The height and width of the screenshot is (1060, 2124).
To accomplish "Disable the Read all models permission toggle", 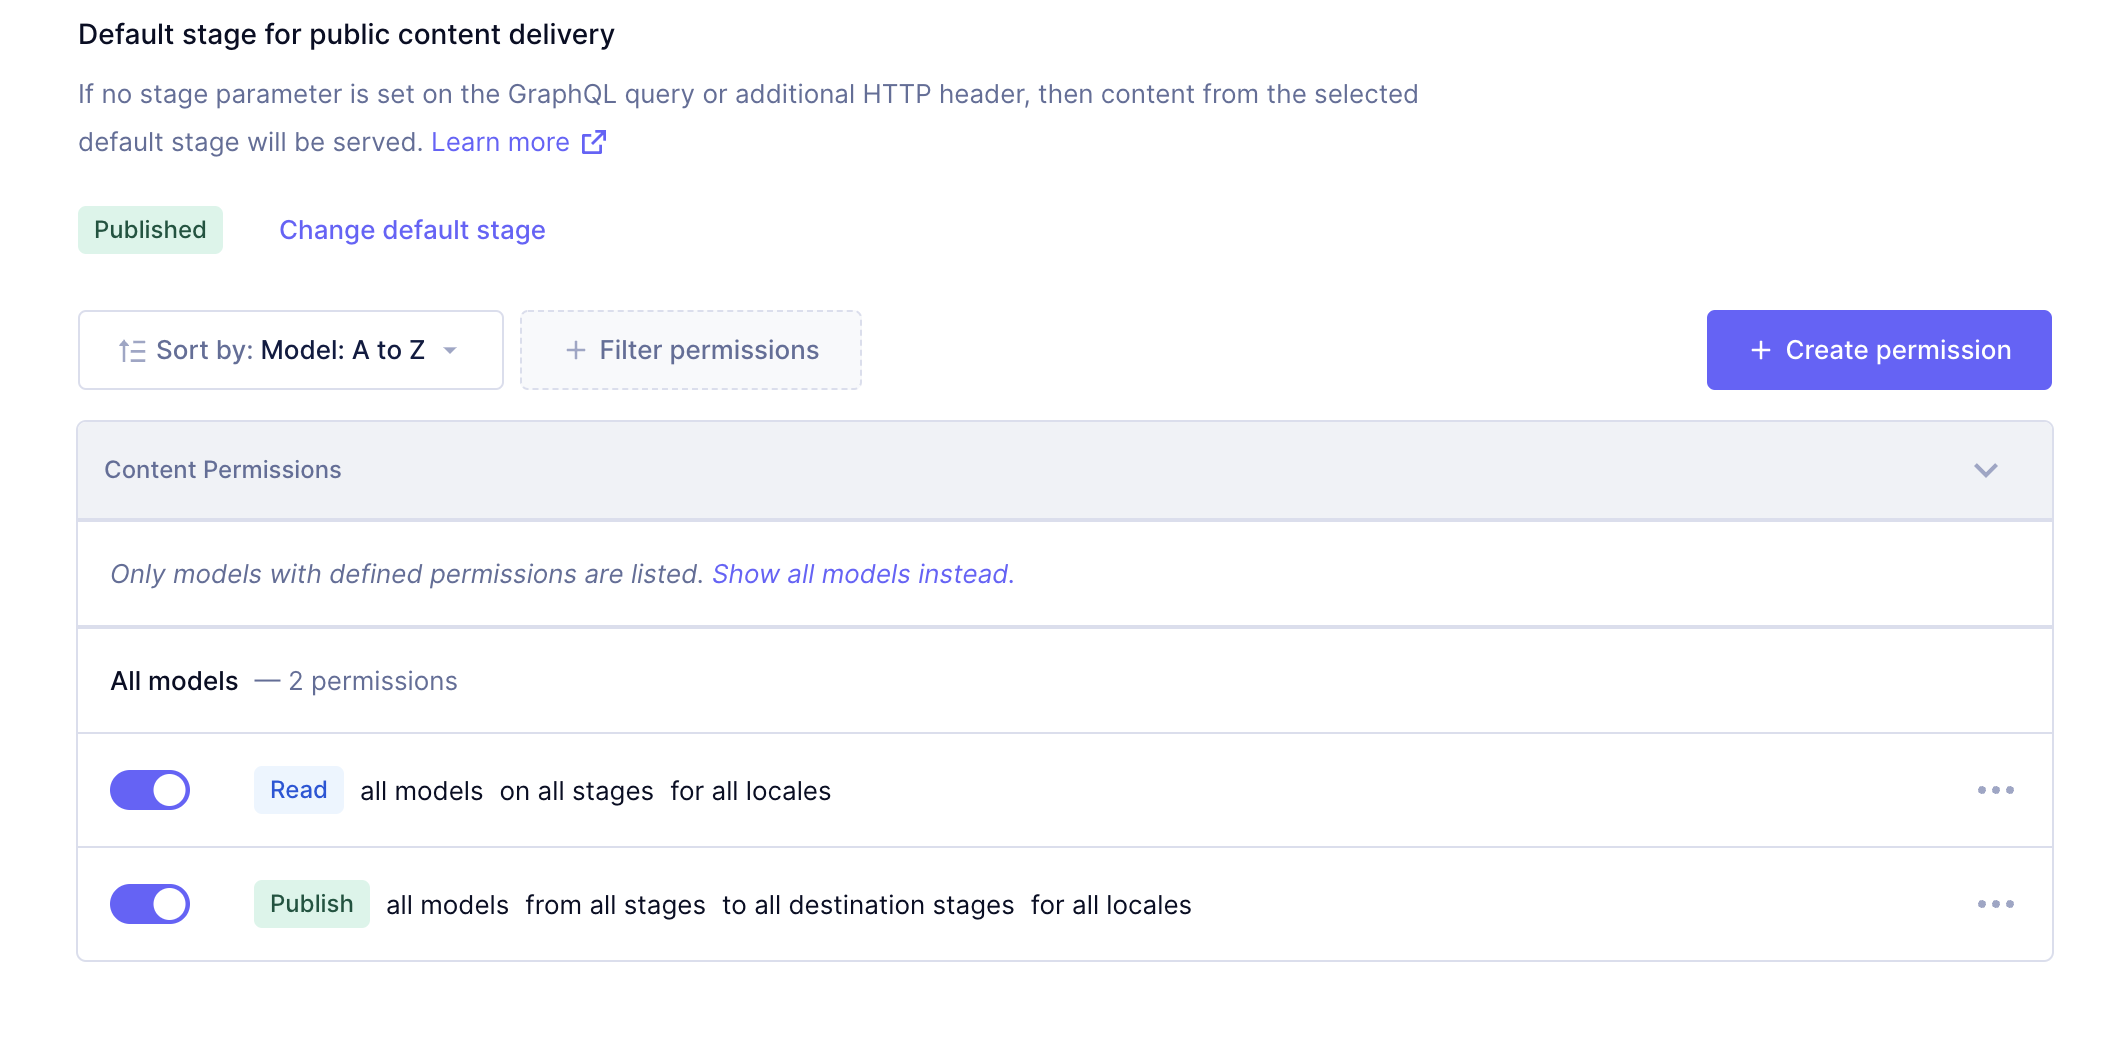I will tap(149, 789).
